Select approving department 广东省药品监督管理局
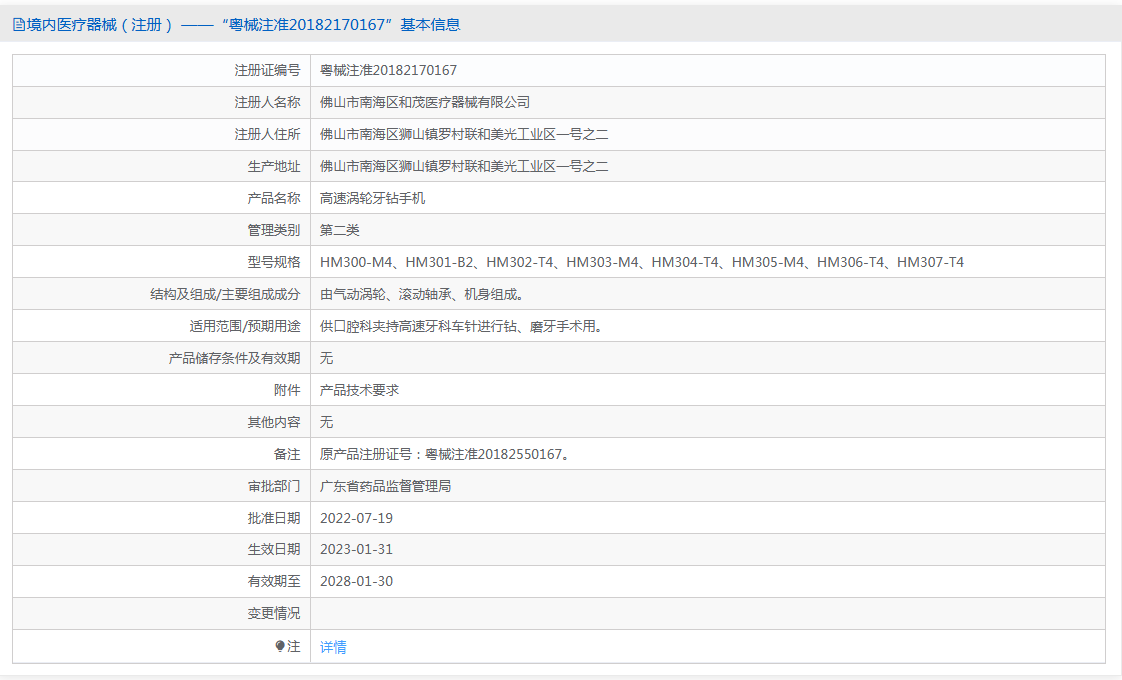 [x=386, y=486]
